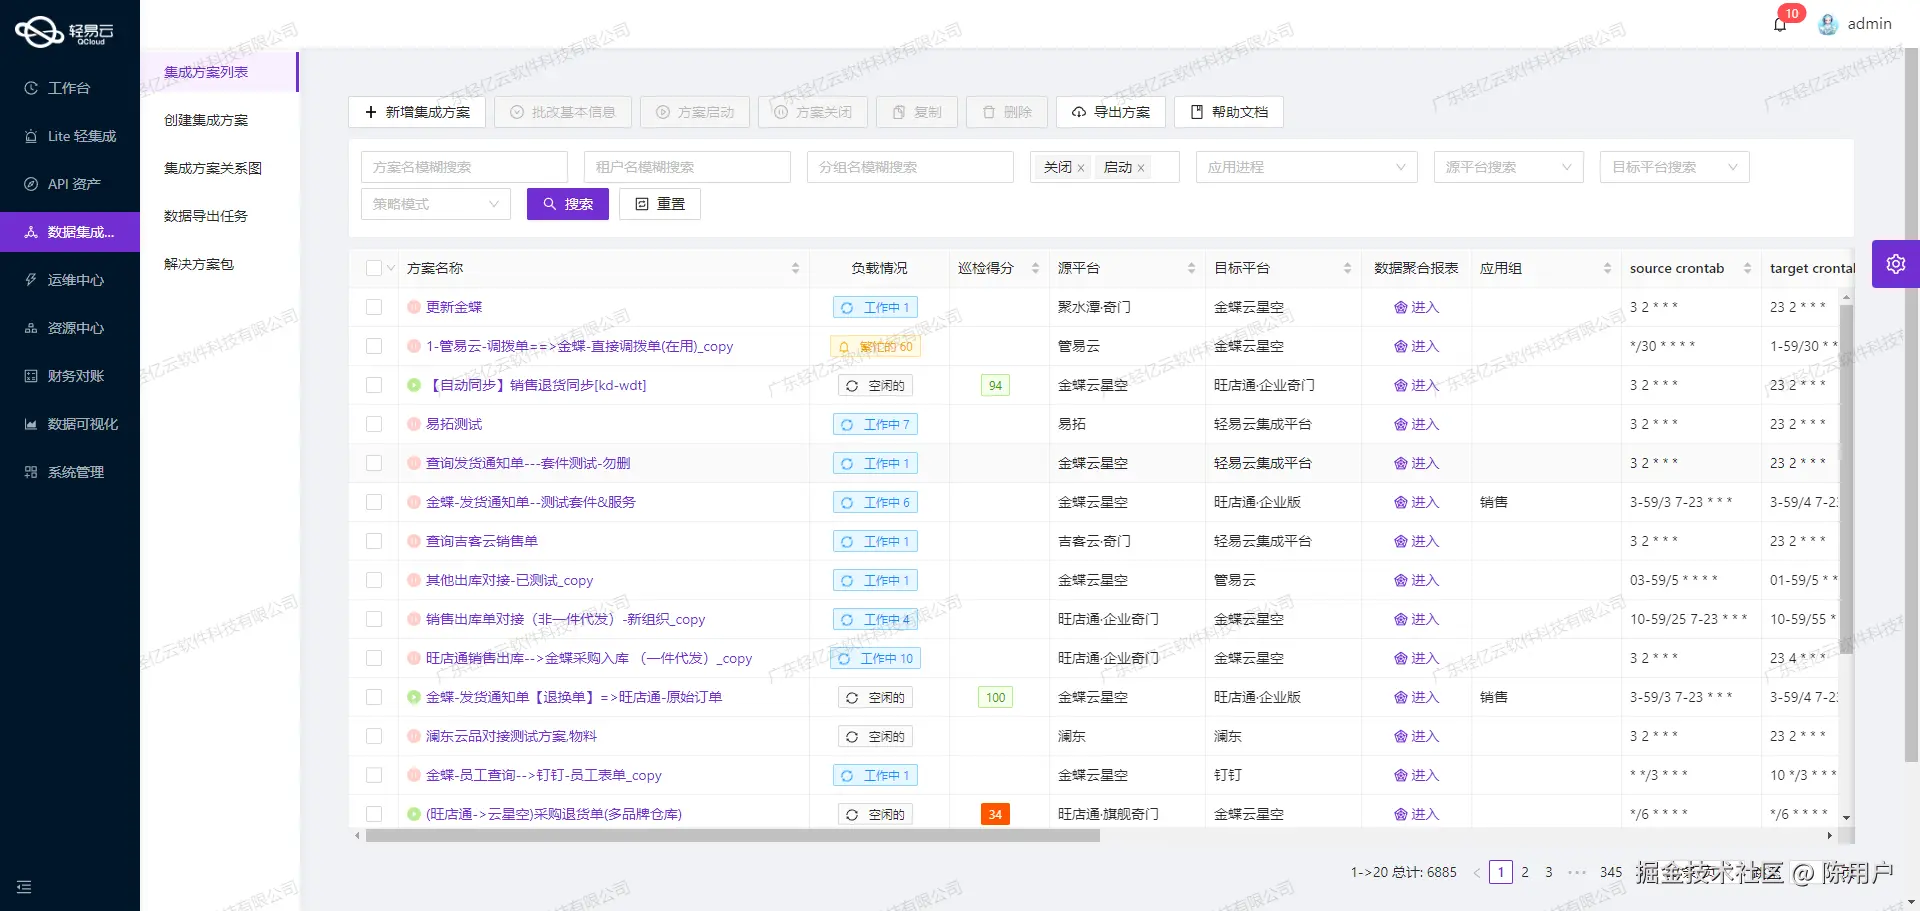The image size is (1920, 911).
Task: Open the 策略模式 dropdown
Action: pyautogui.click(x=435, y=204)
